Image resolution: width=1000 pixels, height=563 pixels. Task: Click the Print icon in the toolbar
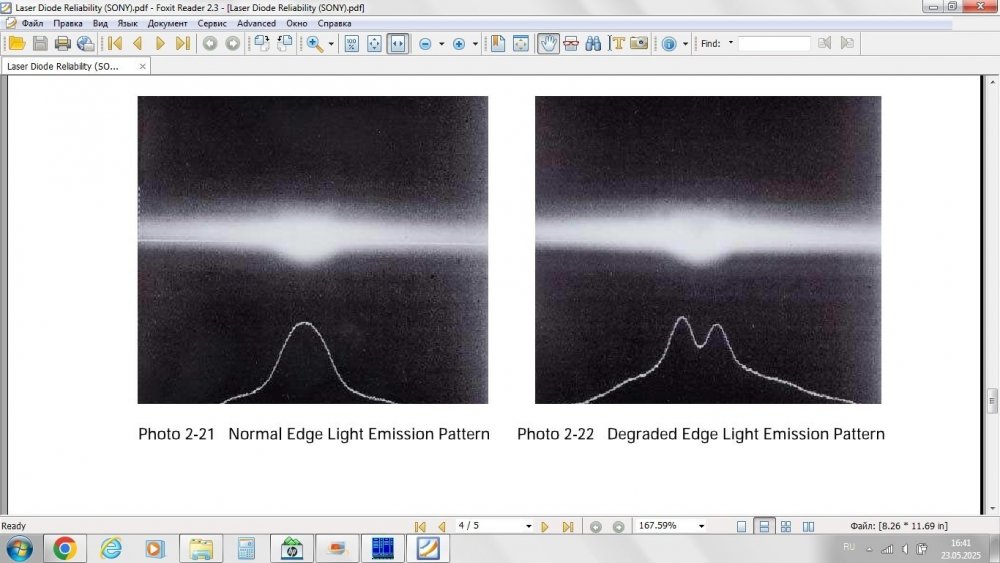63,44
